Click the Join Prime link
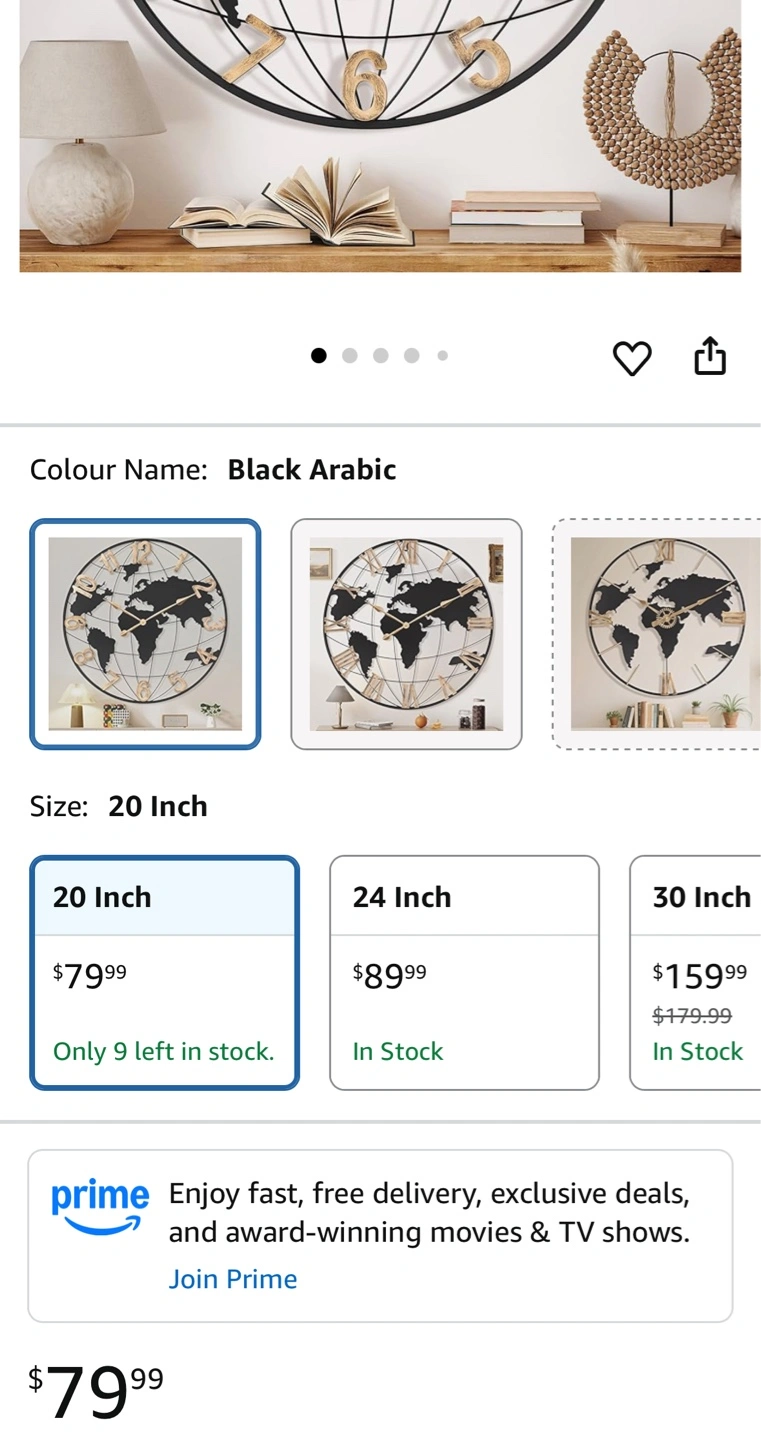The height and width of the screenshot is (1440, 761). (233, 1279)
